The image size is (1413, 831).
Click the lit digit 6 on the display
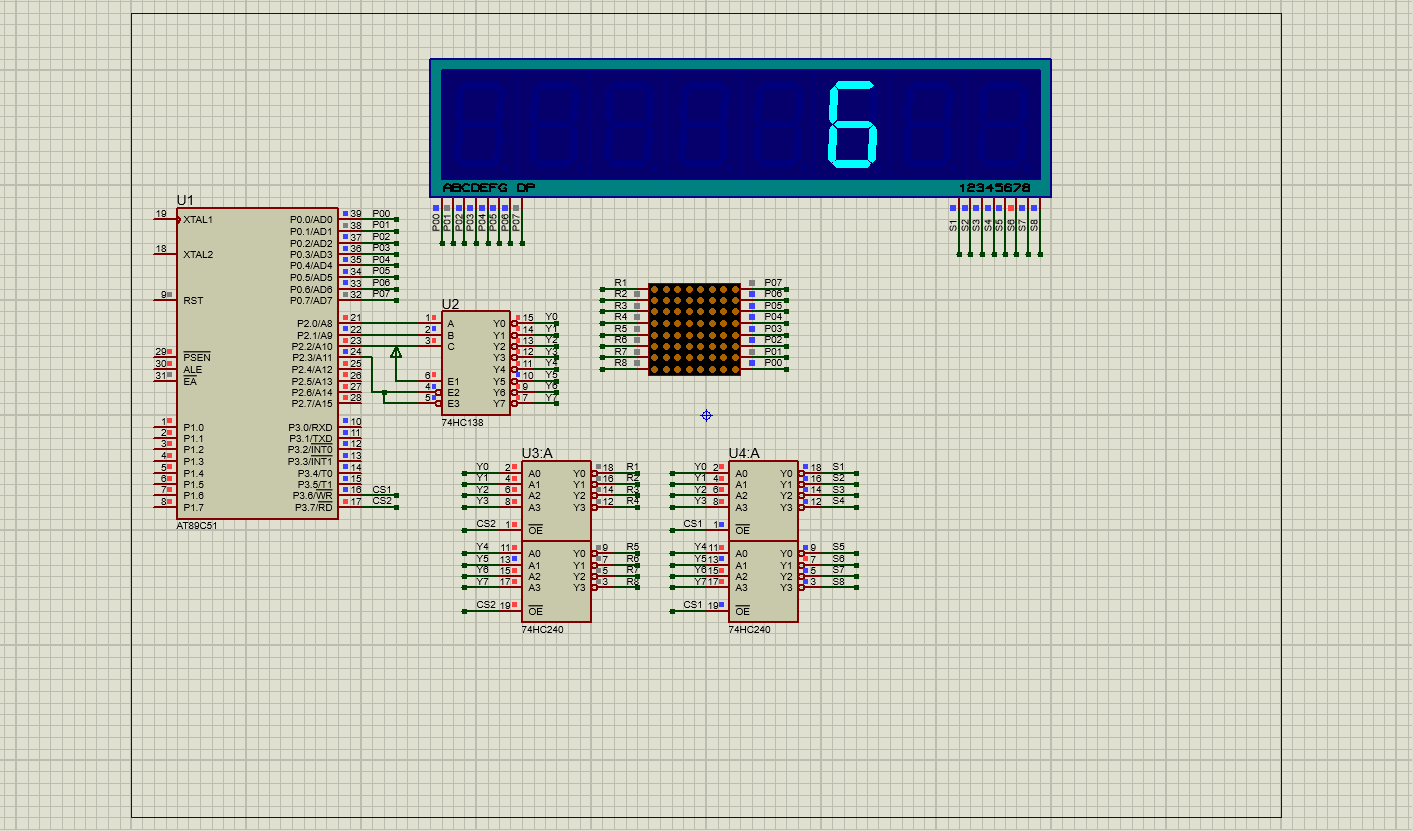[853, 125]
